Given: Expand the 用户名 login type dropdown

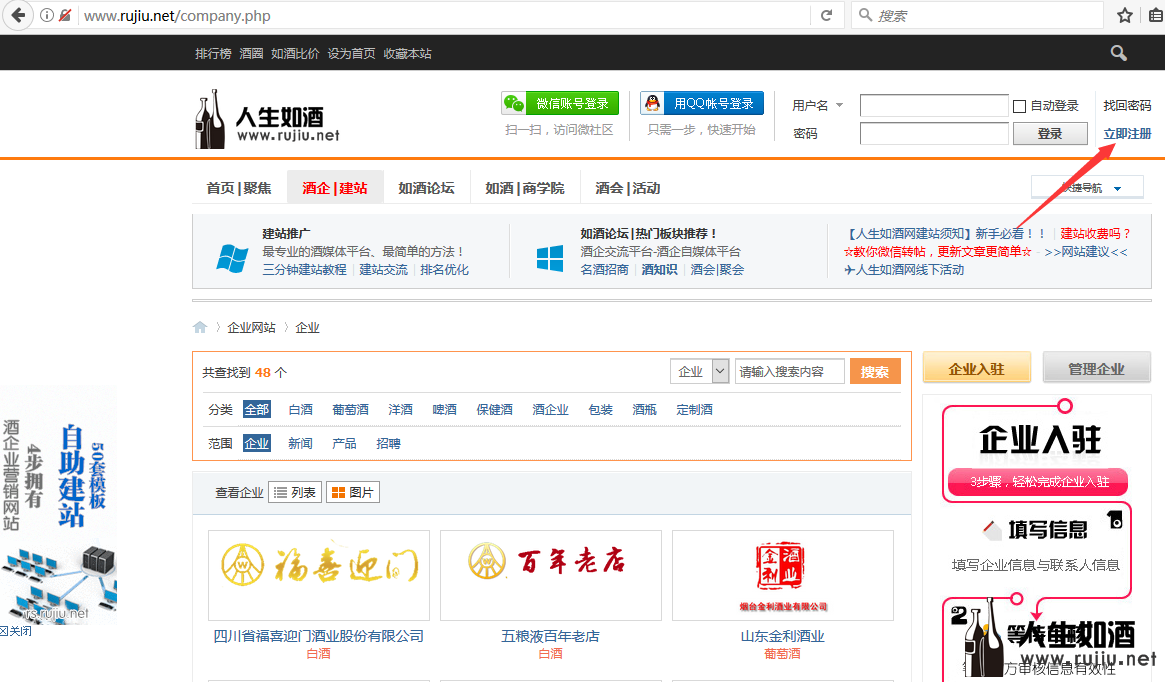Looking at the screenshot, I should 840,105.
